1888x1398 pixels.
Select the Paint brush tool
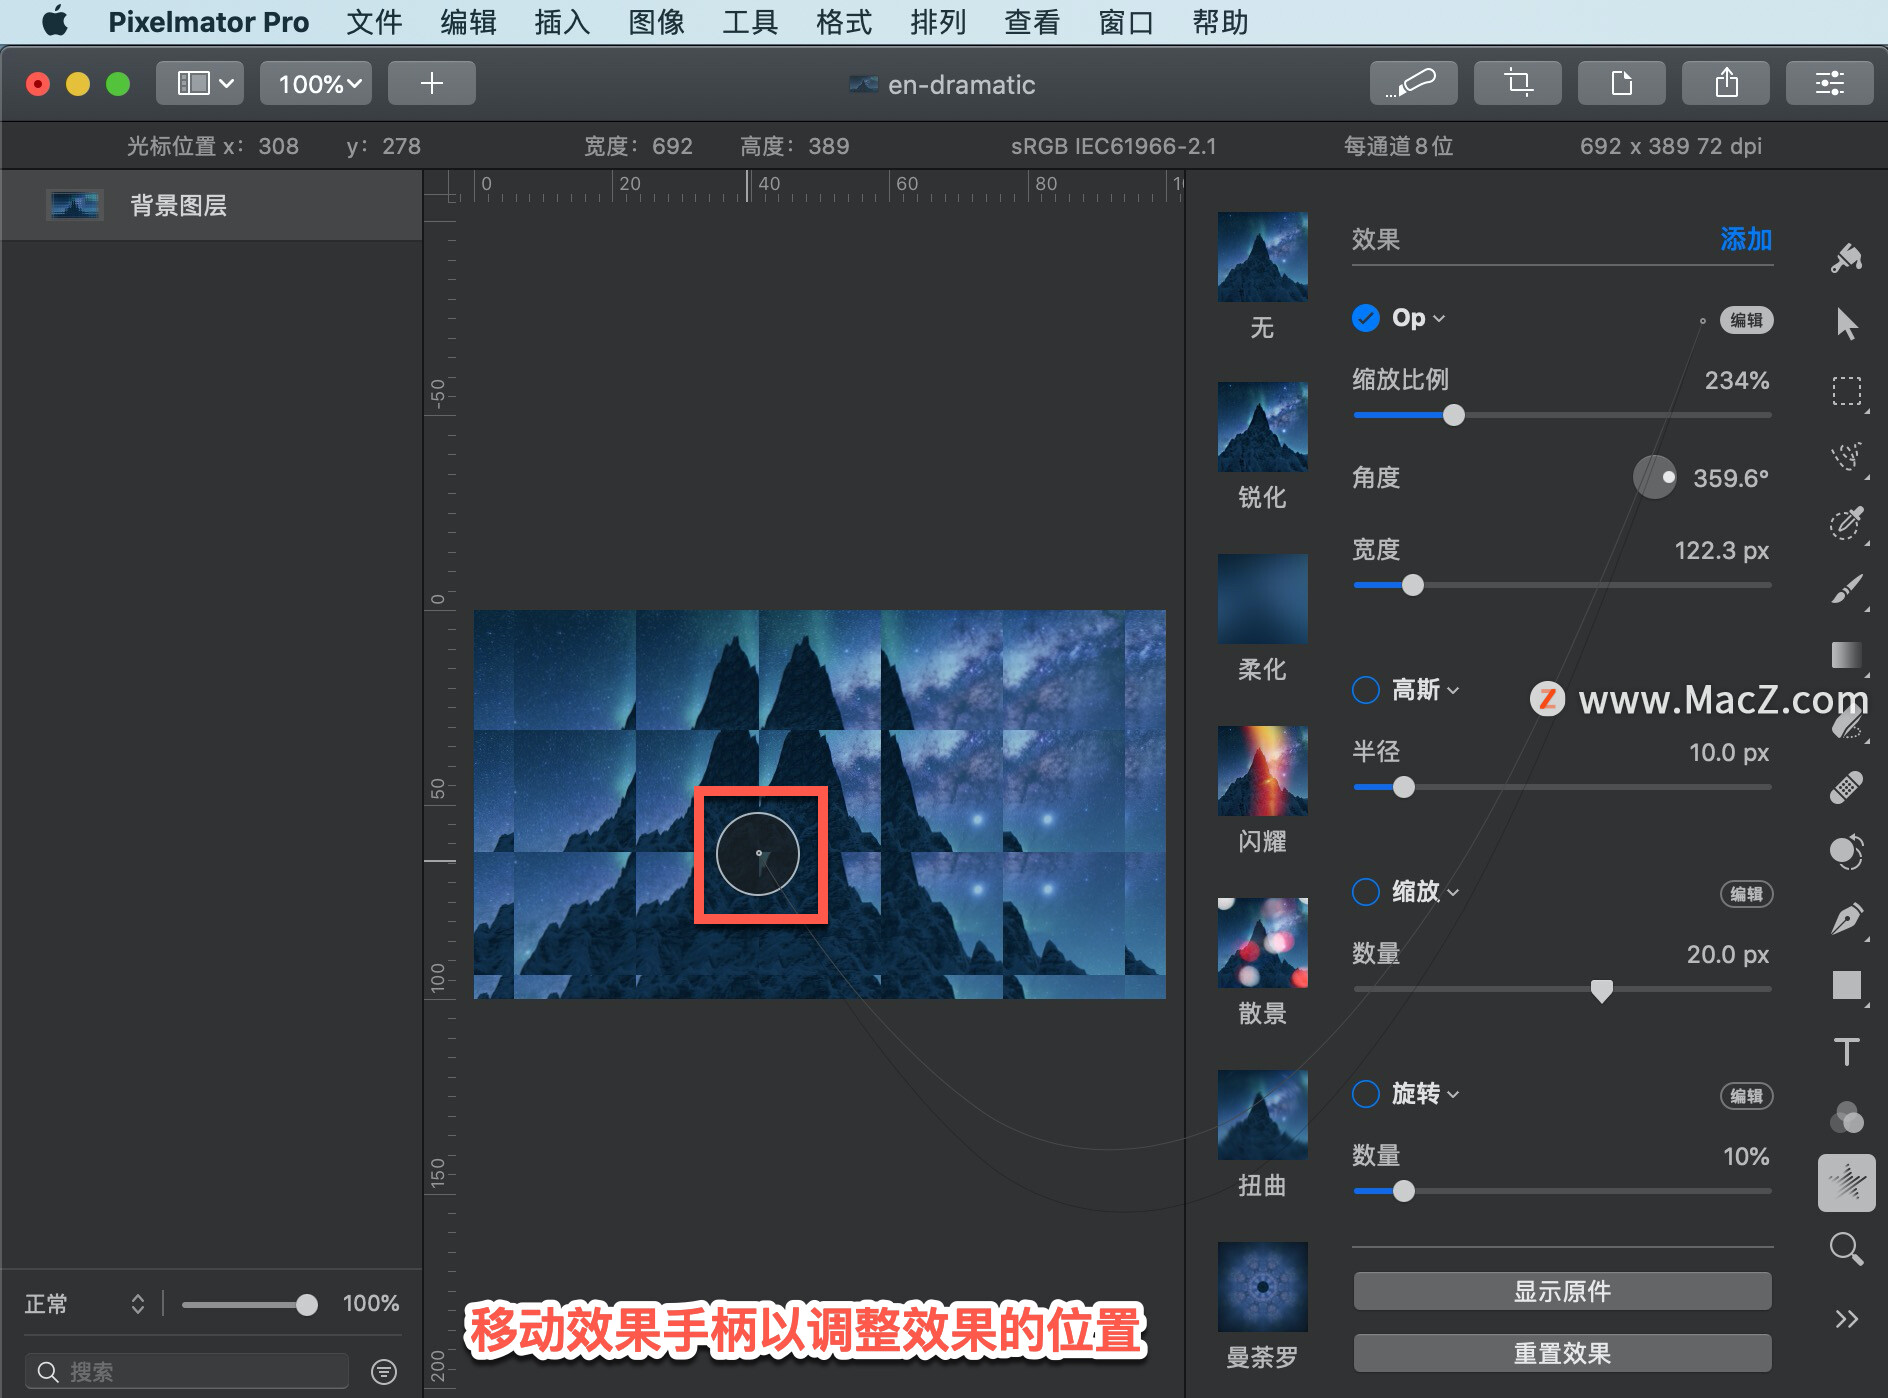pyautogui.click(x=1846, y=589)
